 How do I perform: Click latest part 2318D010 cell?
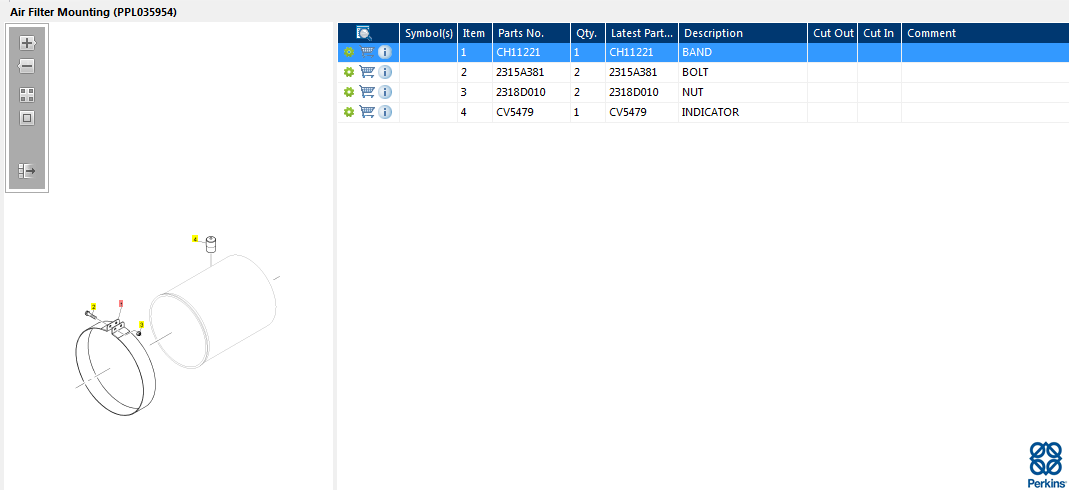tap(642, 92)
